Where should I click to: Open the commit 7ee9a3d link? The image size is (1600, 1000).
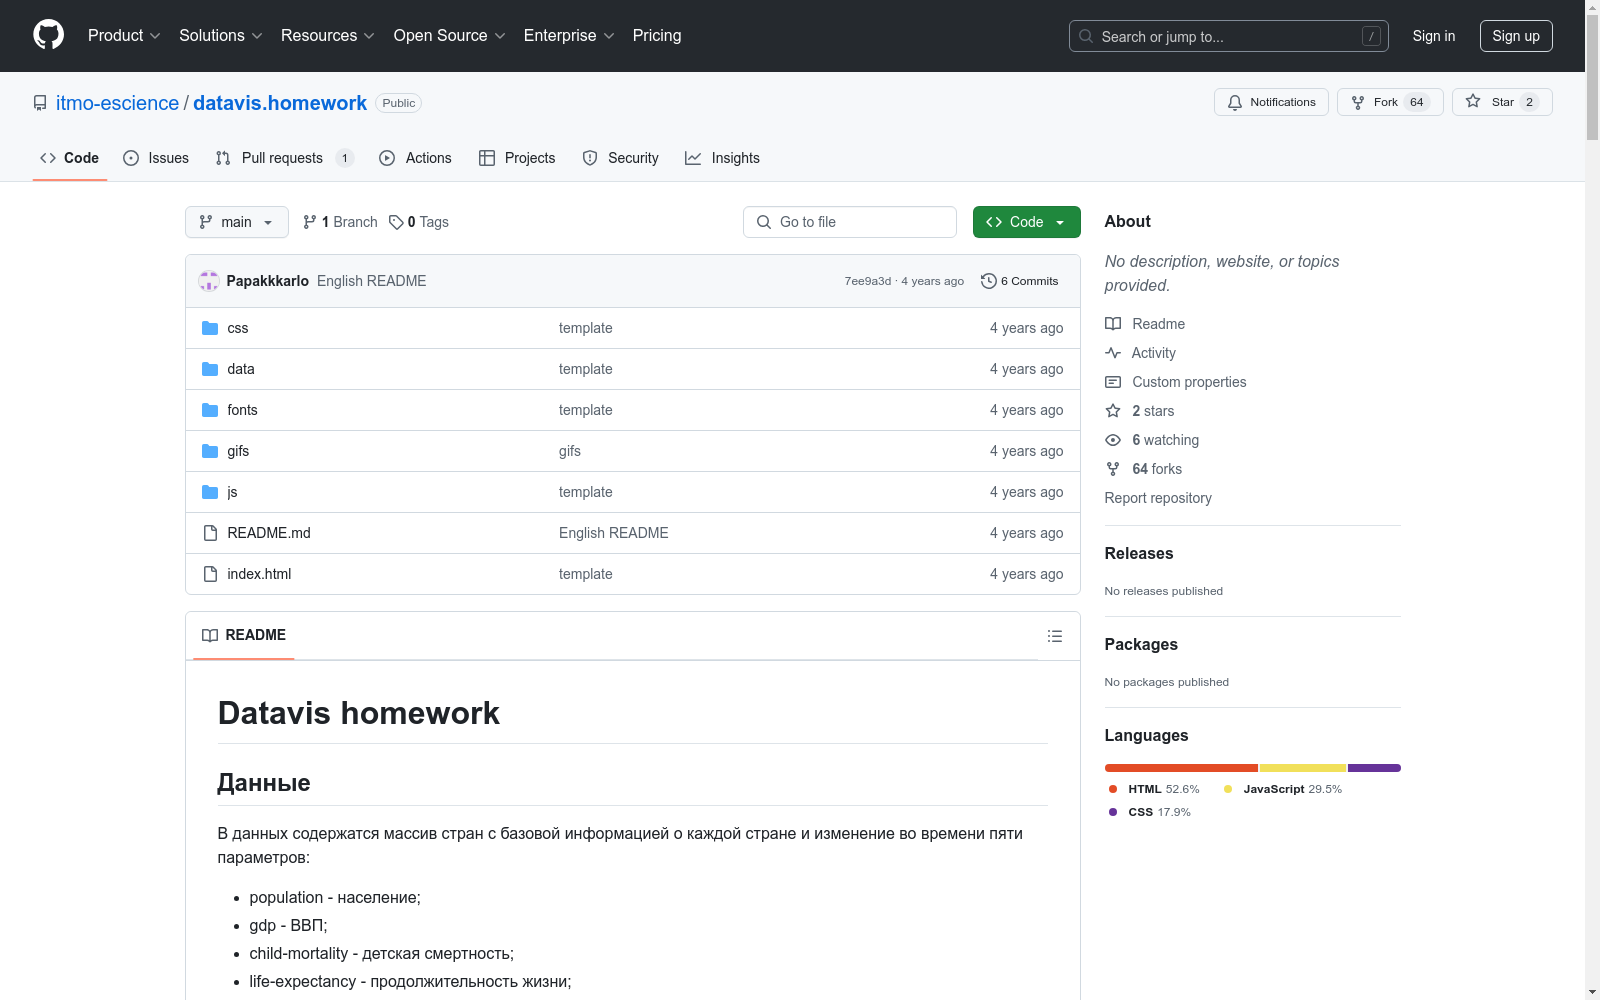coord(868,281)
